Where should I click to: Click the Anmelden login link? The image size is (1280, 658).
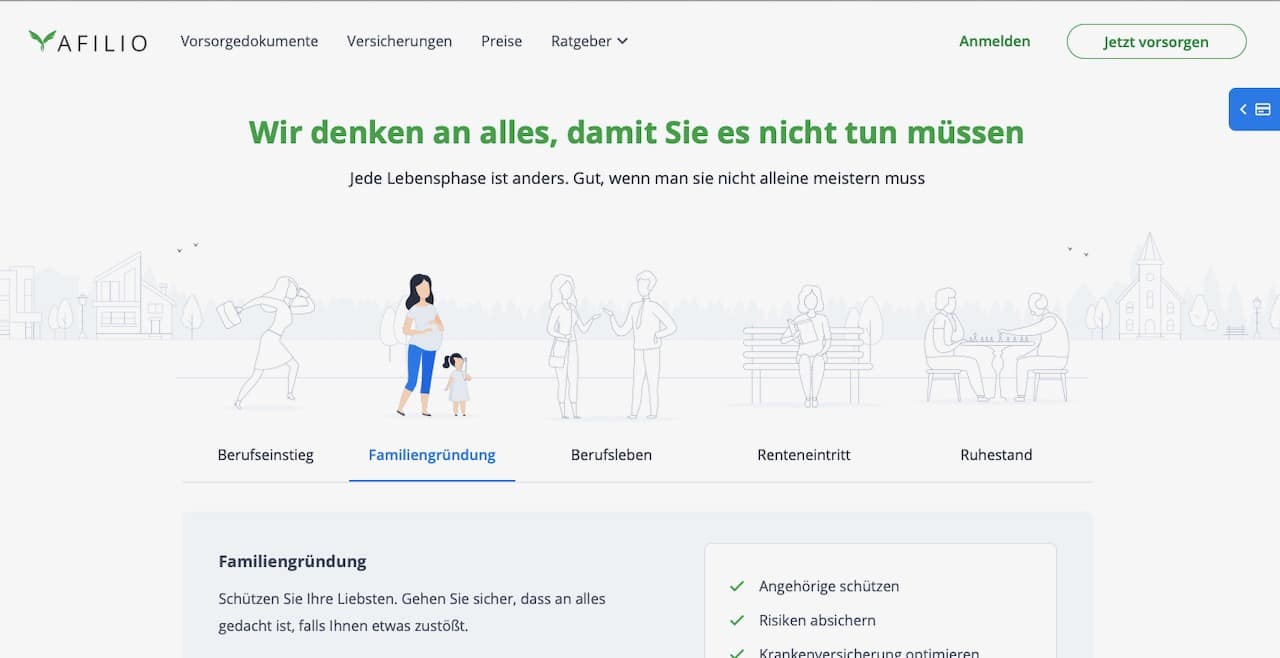(x=994, y=41)
